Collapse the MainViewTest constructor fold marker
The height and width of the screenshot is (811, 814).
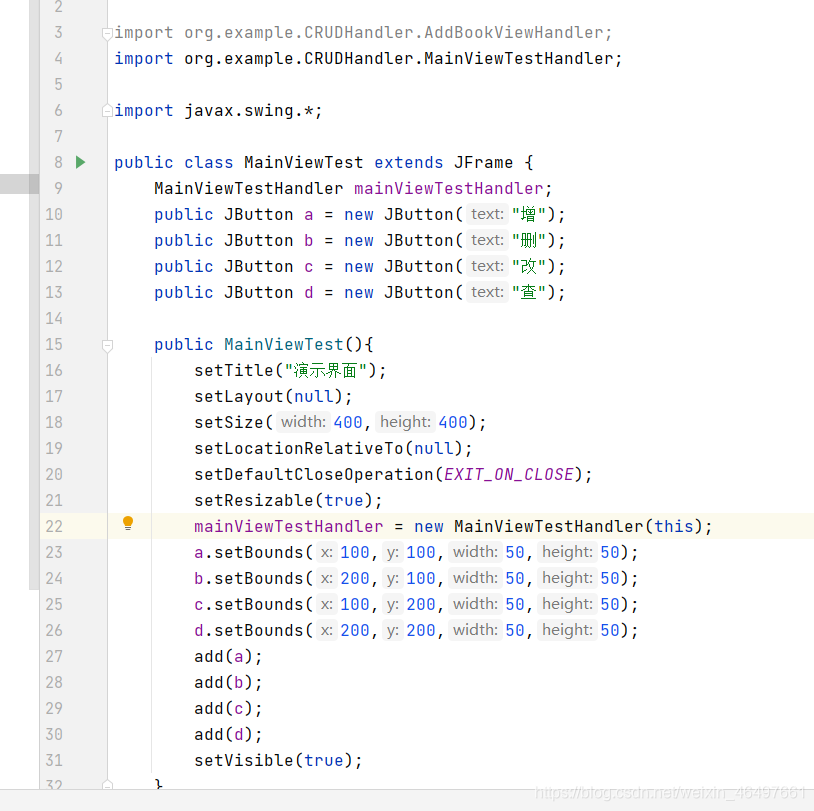click(x=107, y=345)
